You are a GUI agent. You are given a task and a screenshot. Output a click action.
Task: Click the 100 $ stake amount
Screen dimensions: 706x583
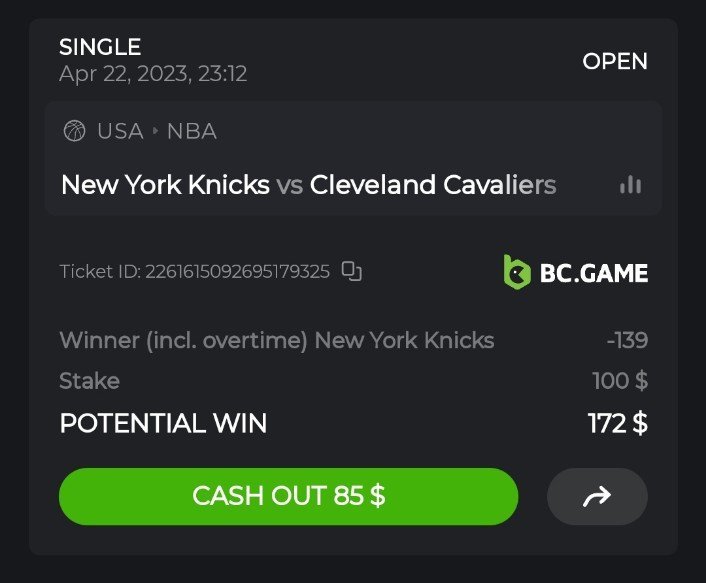point(620,381)
